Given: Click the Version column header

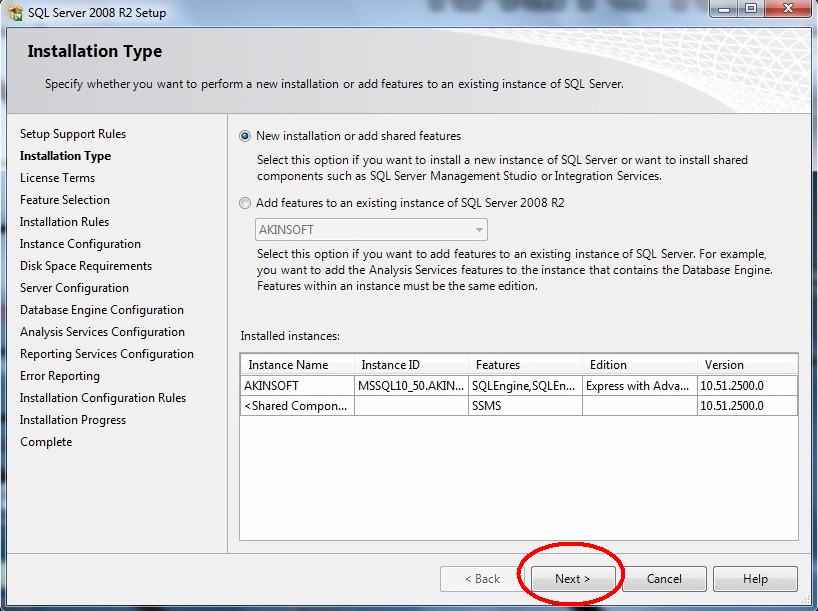Looking at the screenshot, I should point(748,365).
